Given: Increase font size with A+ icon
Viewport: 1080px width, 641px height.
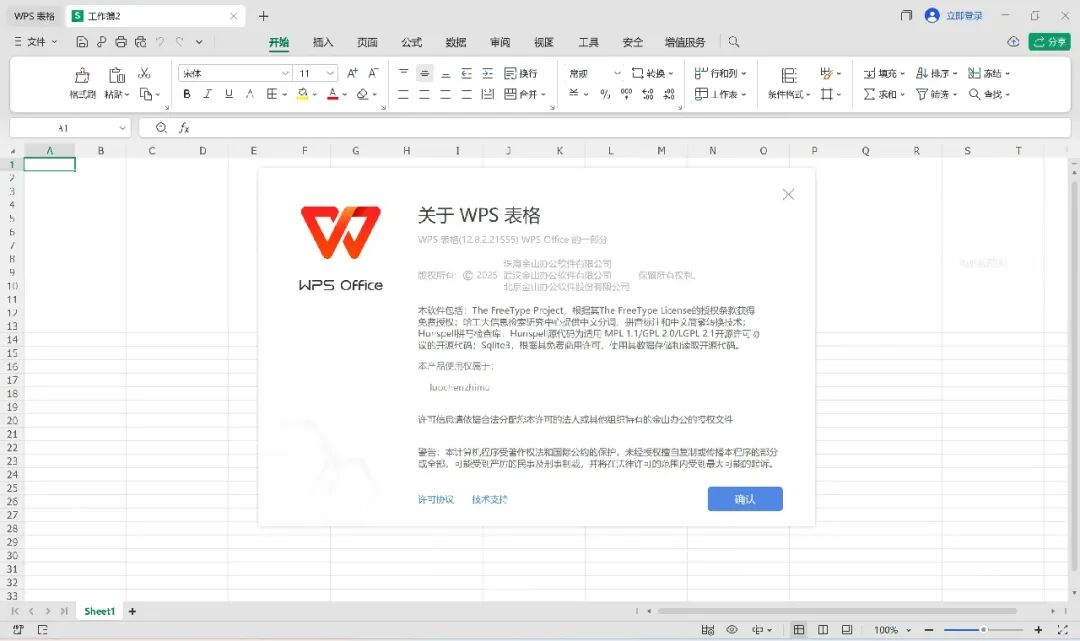Looking at the screenshot, I should 352,73.
